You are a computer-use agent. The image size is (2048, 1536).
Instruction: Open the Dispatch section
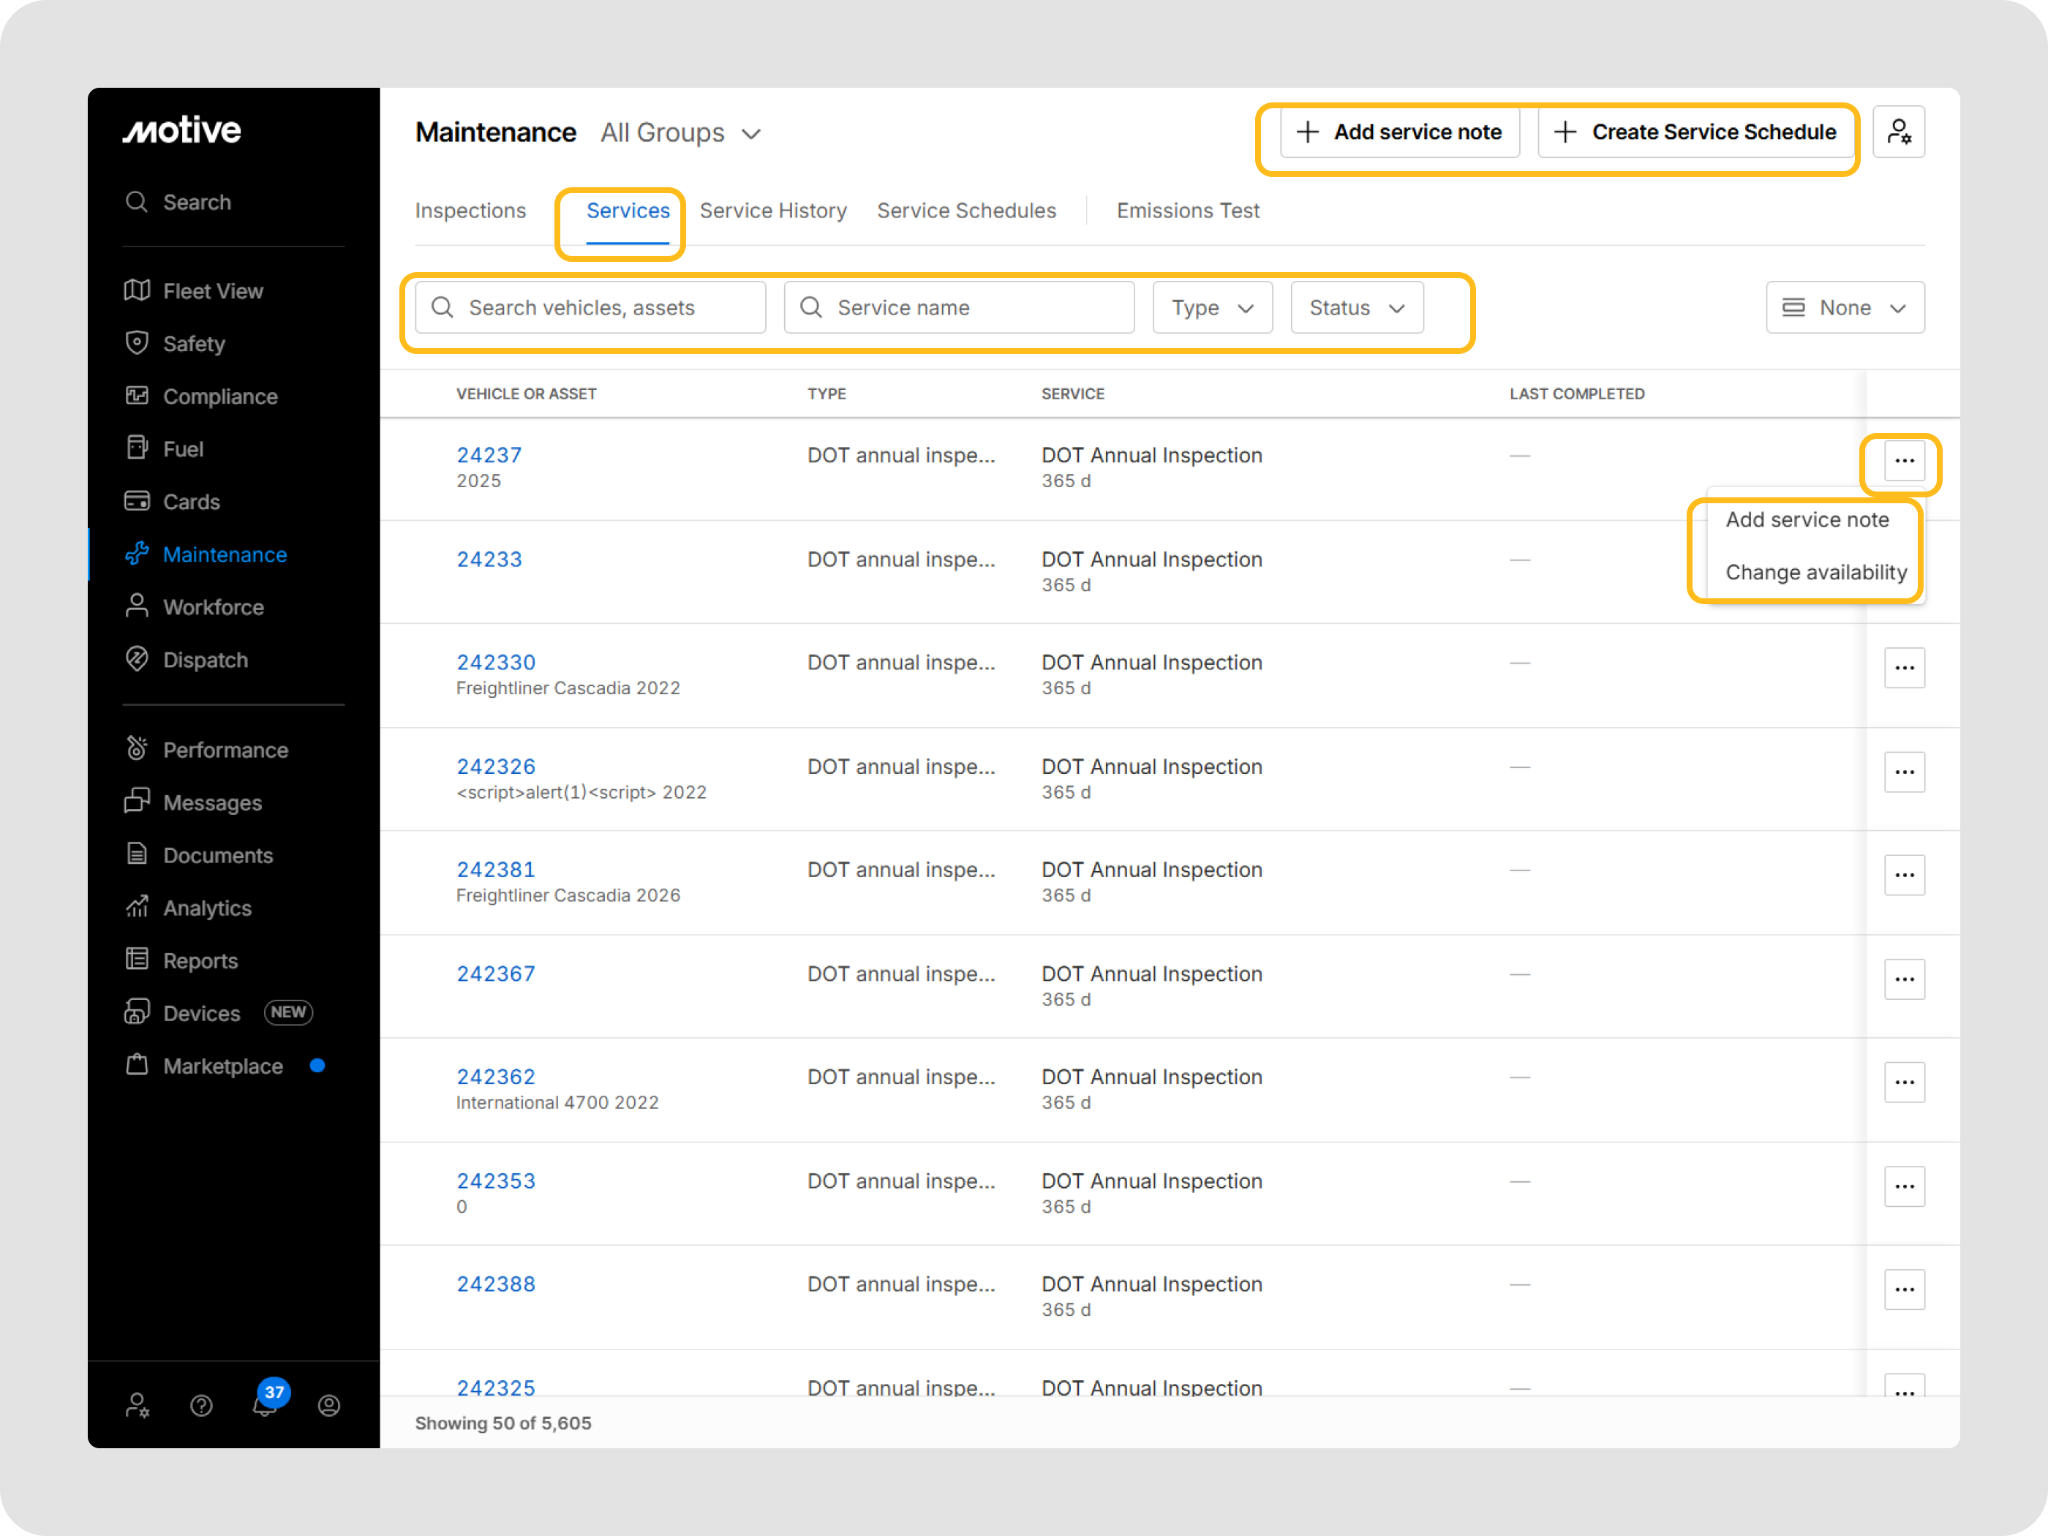coord(205,660)
